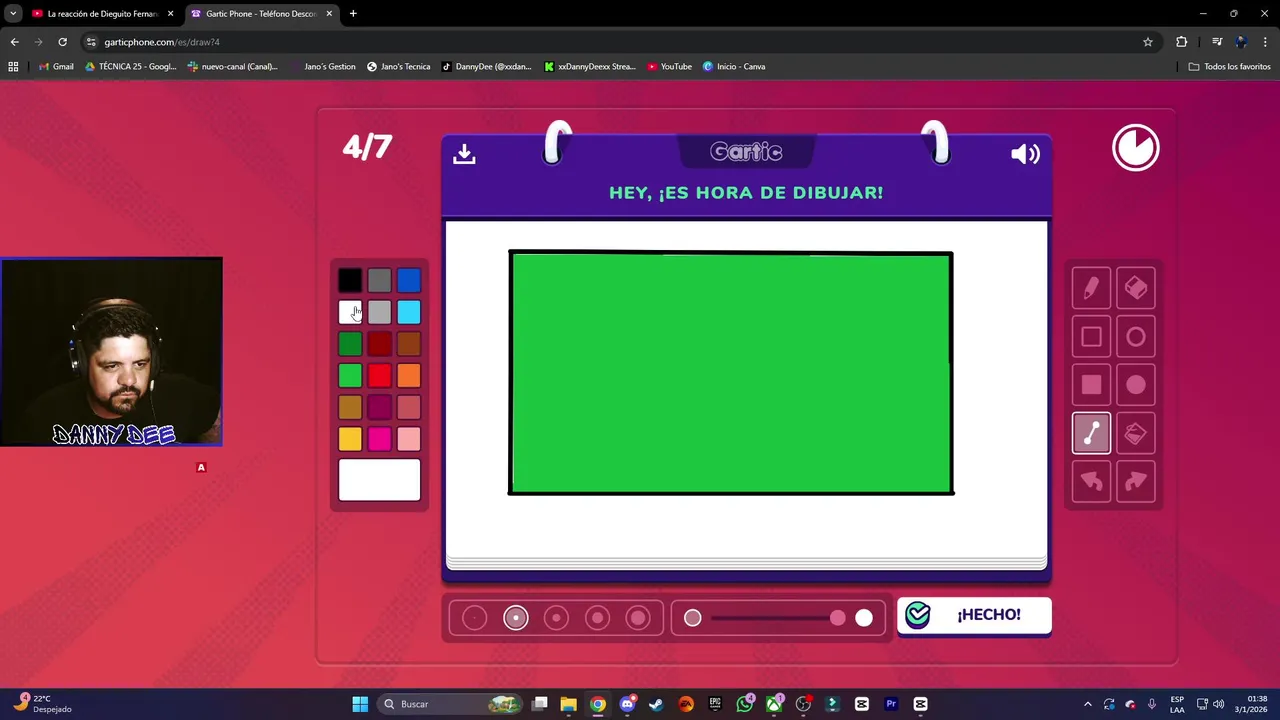The width and height of the screenshot is (1280, 720).
Task: Open the nuevo-canal bookmark
Action: pyautogui.click(x=233, y=67)
